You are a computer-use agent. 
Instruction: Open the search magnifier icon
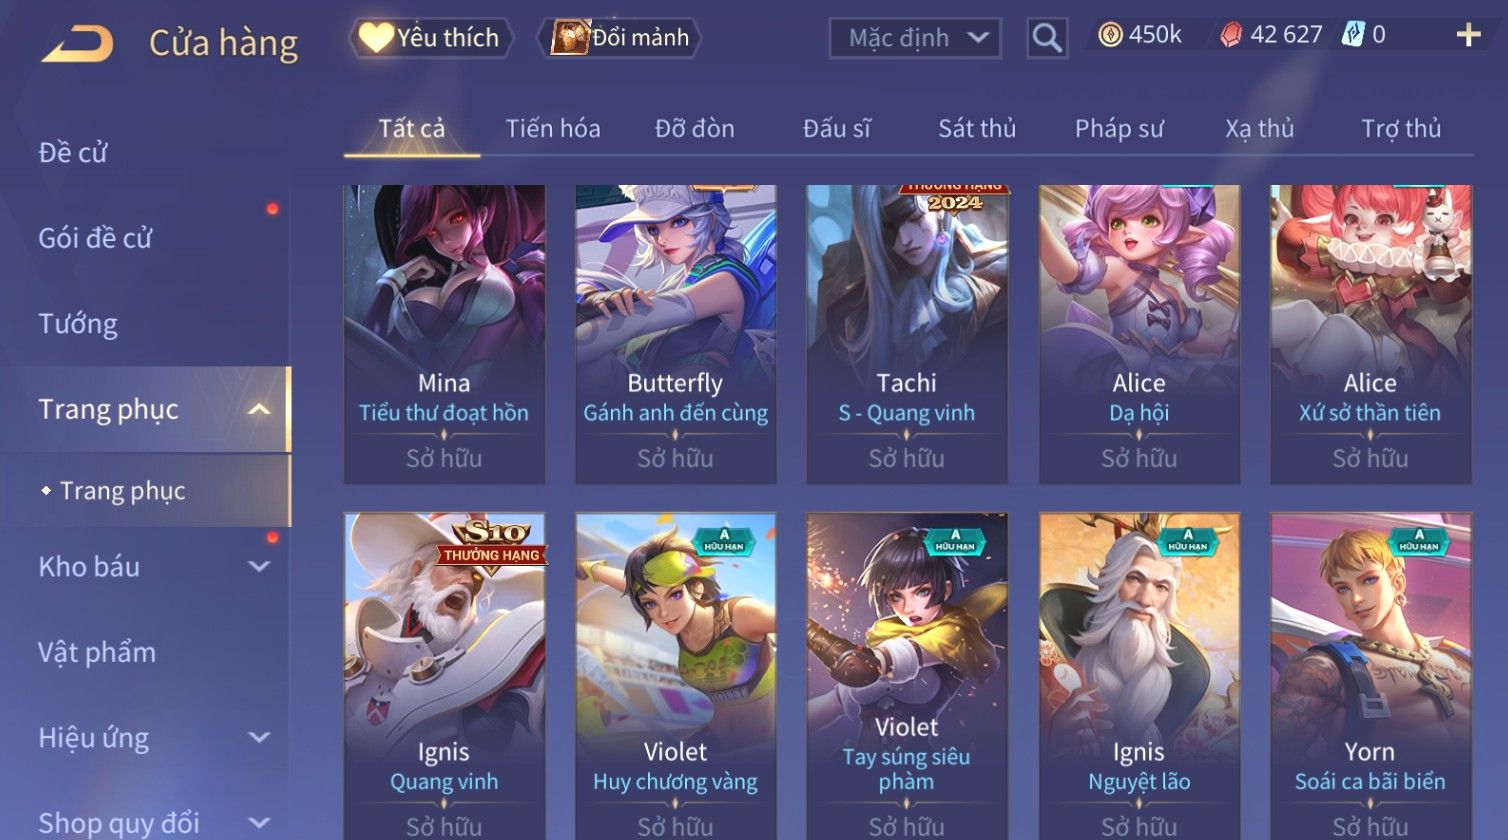(x=1047, y=38)
